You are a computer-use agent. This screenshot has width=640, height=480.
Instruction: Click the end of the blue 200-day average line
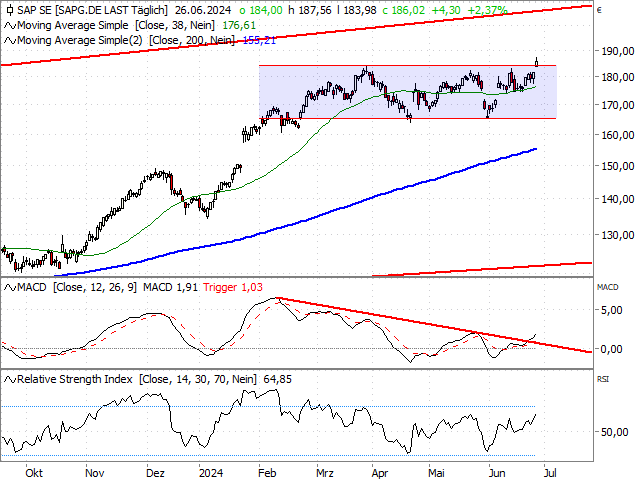coord(536,149)
